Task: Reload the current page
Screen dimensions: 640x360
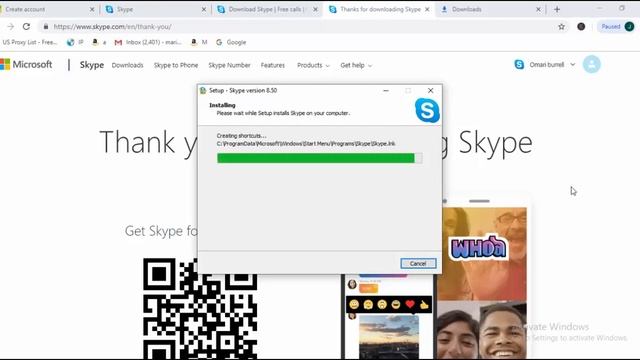Action: tap(27, 27)
